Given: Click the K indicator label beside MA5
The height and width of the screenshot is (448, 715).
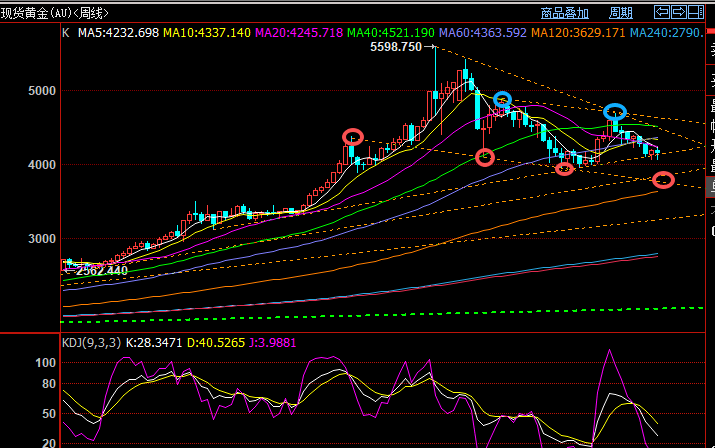Looking at the screenshot, I should coord(66,33).
